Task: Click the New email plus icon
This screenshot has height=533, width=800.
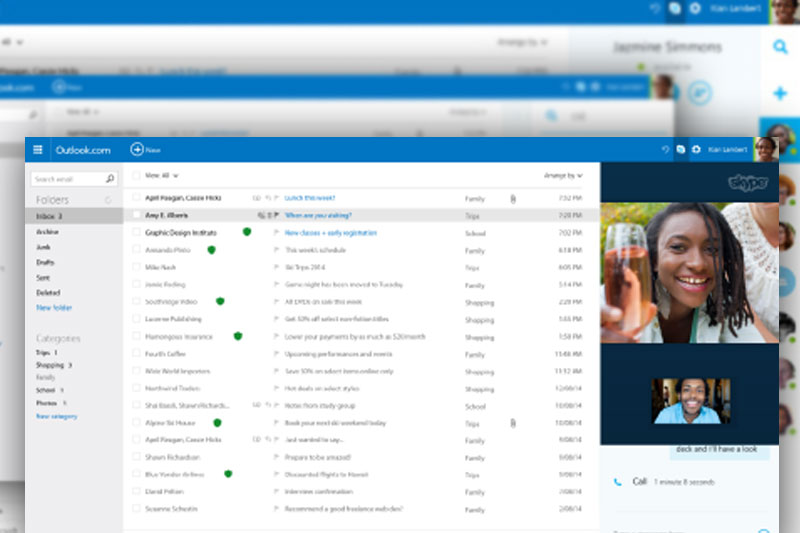Action: [137, 150]
